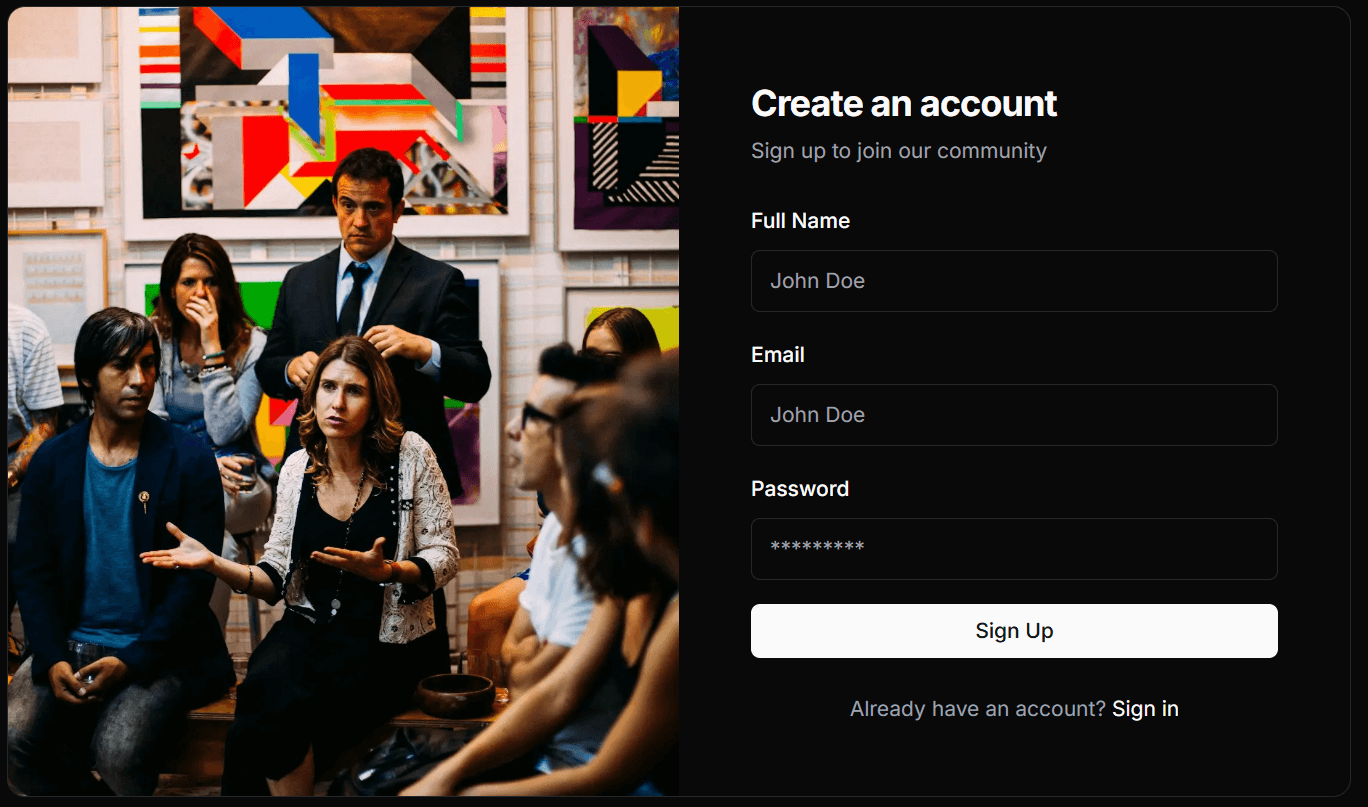Select the Password input field
The image size is (1368, 807).
(x=1013, y=549)
